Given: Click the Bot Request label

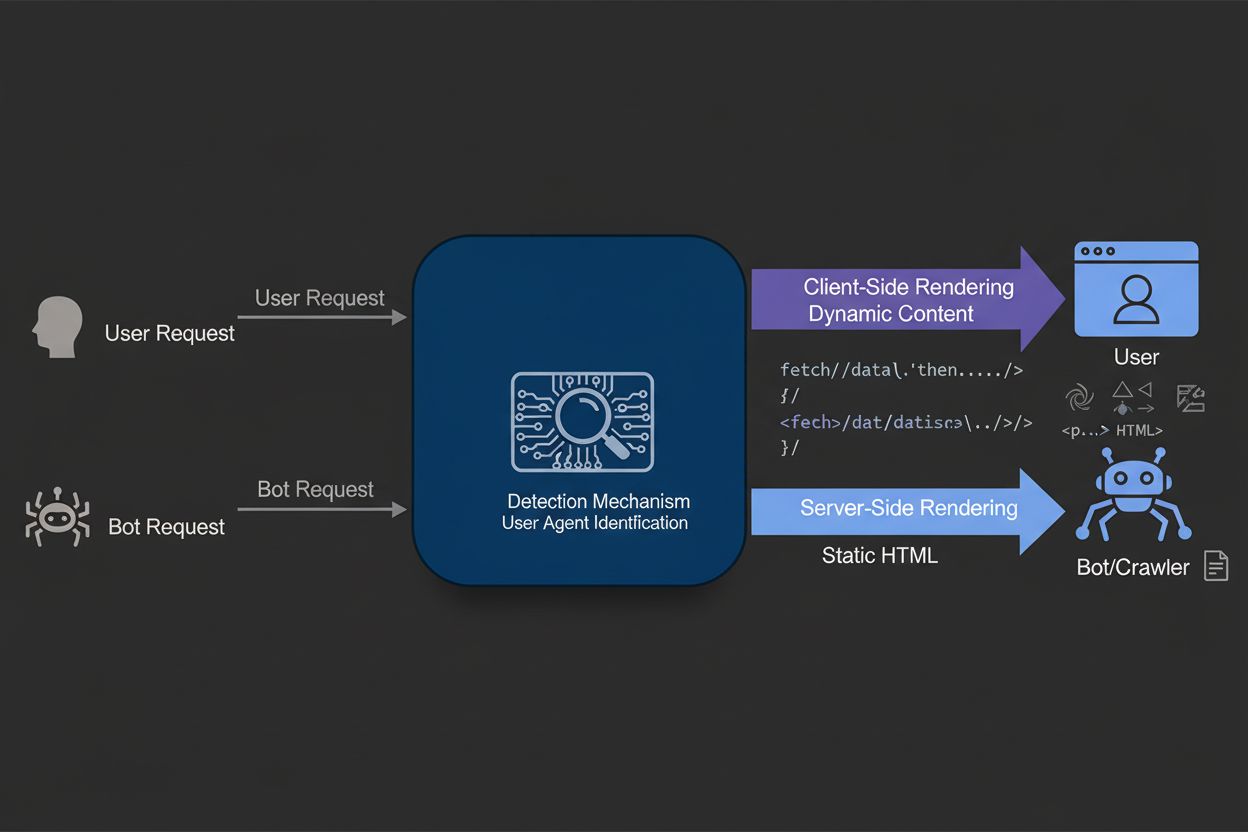Looking at the screenshot, I should pos(168,527).
